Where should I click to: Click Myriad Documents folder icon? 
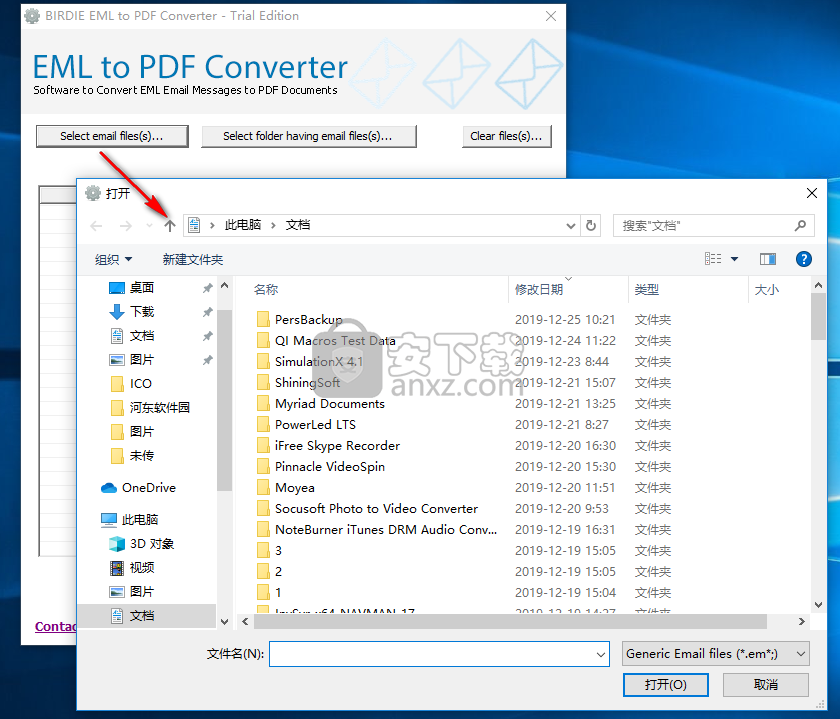tap(263, 403)
